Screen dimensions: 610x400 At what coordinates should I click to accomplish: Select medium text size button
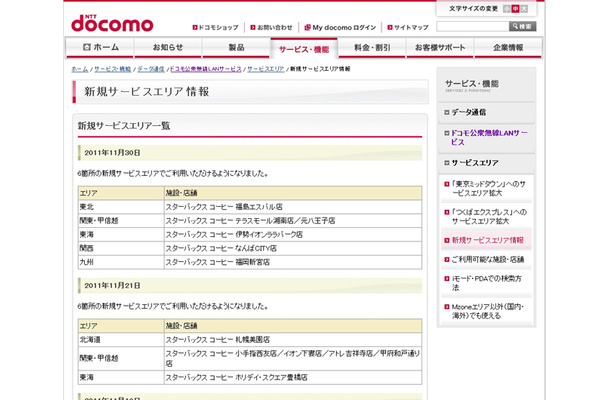tap(515, 9)
